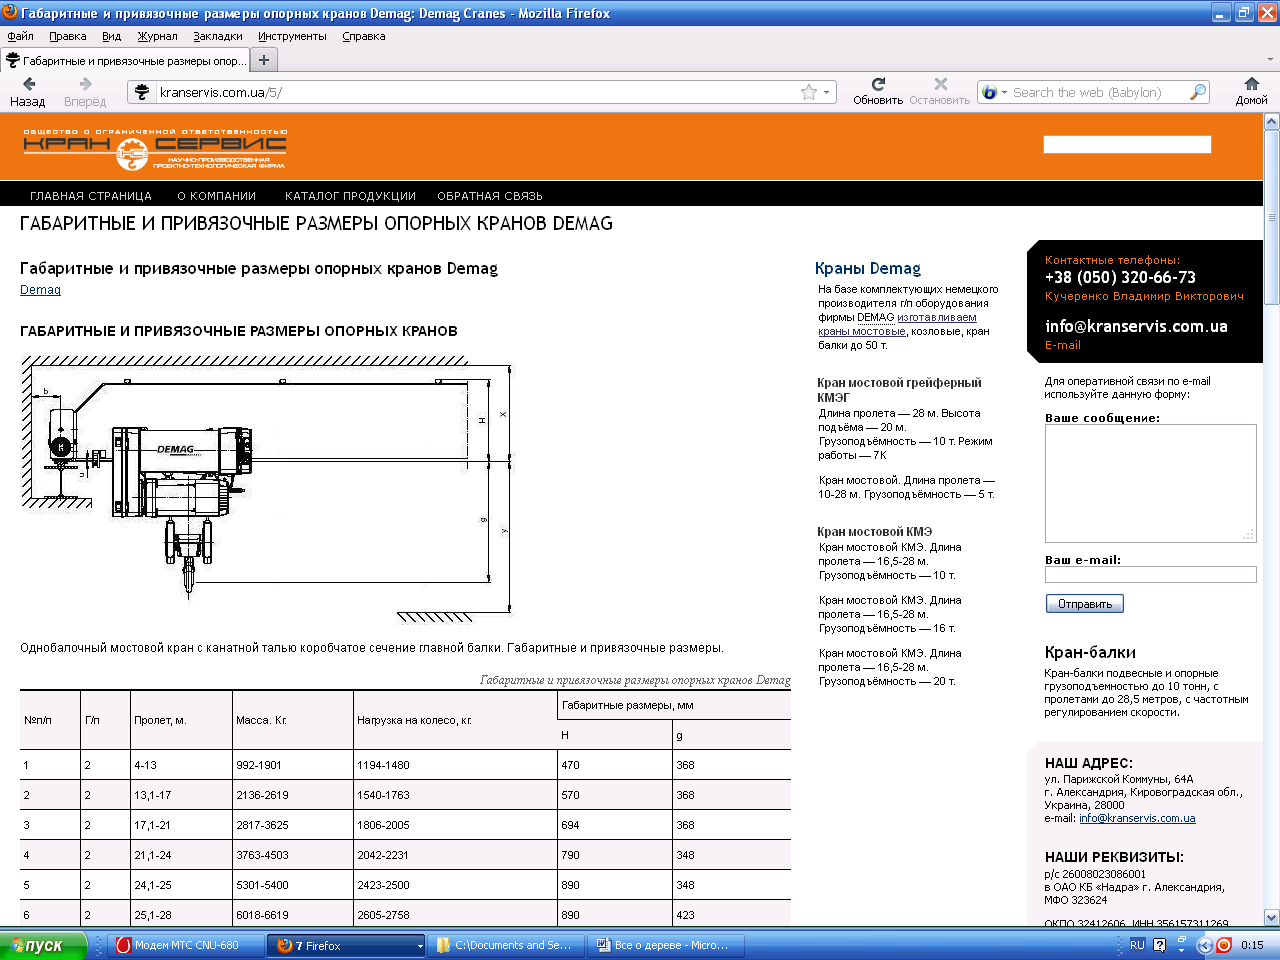
Task: Click the Ваш e-mail input field
Action: pyautogui.click(x=1150, y=575)
